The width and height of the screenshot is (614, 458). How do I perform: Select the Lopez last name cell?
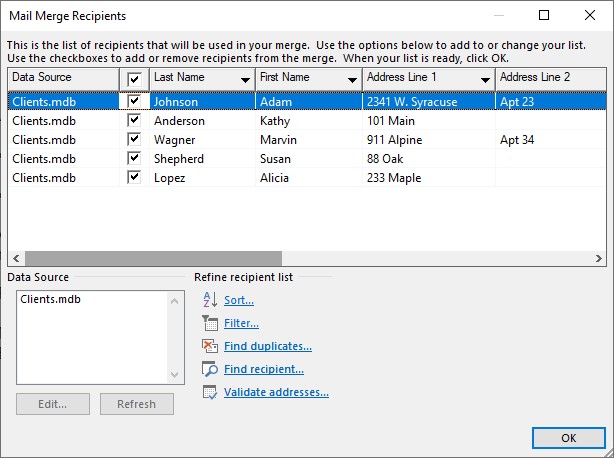(202, 178)
